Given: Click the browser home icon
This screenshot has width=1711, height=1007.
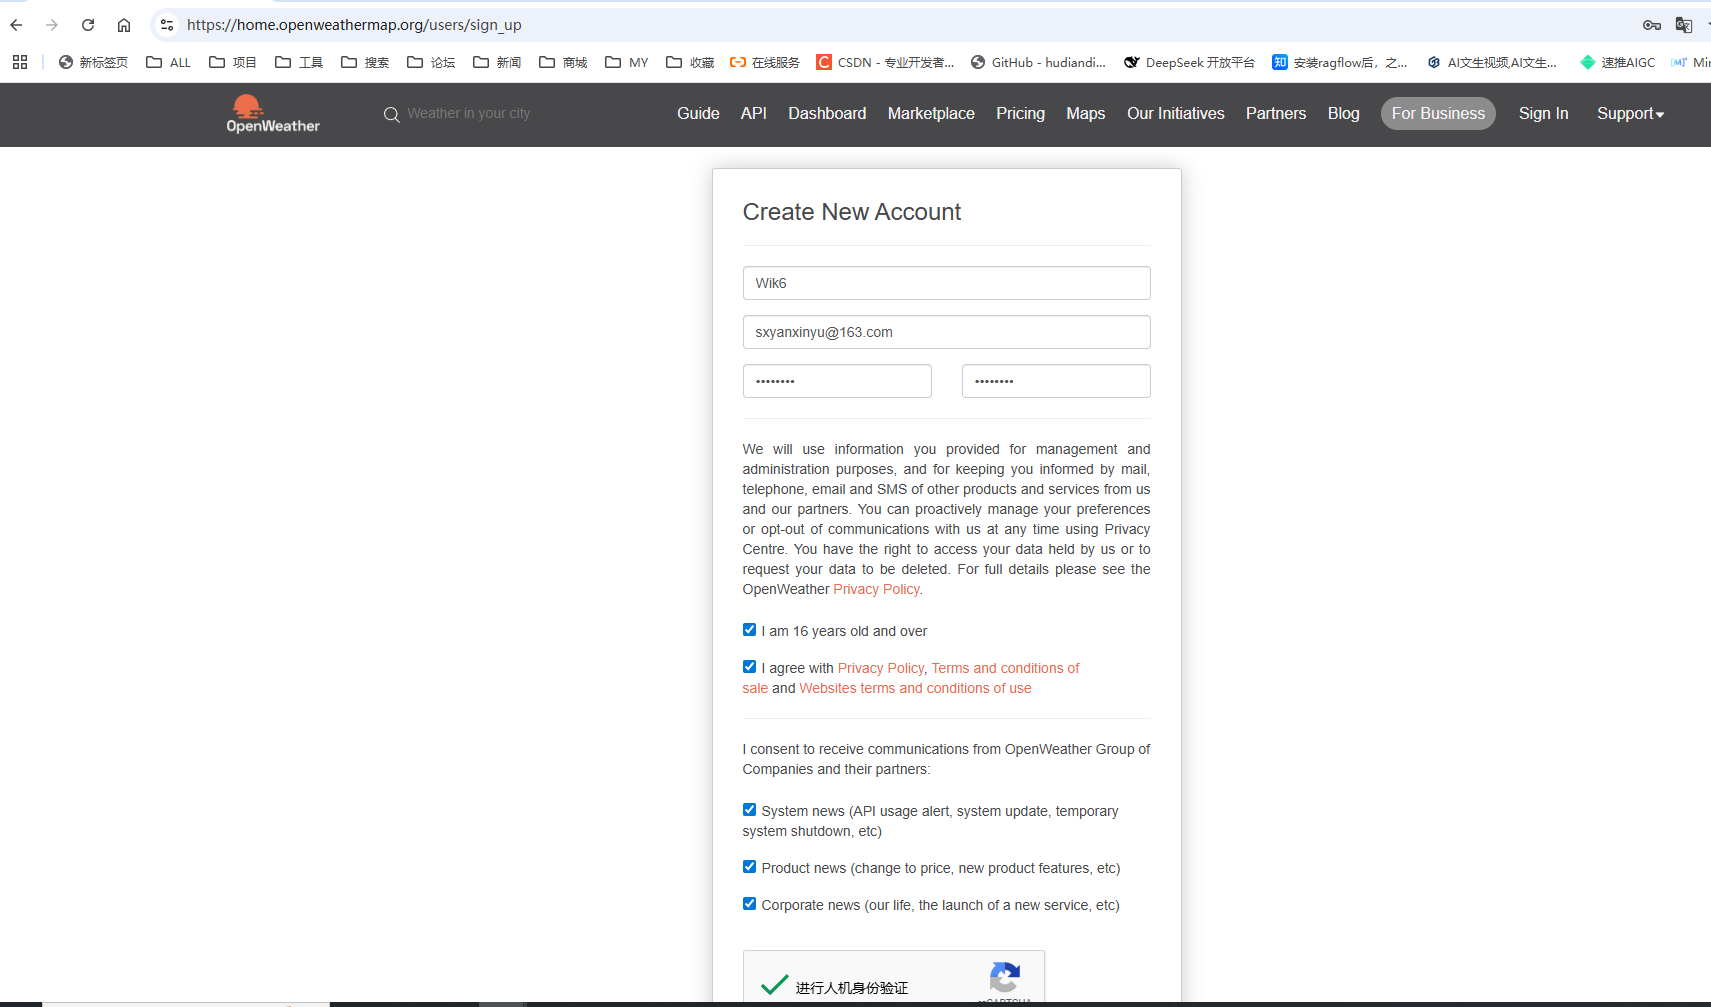Looking at the screenshot, I should (124, 25).
